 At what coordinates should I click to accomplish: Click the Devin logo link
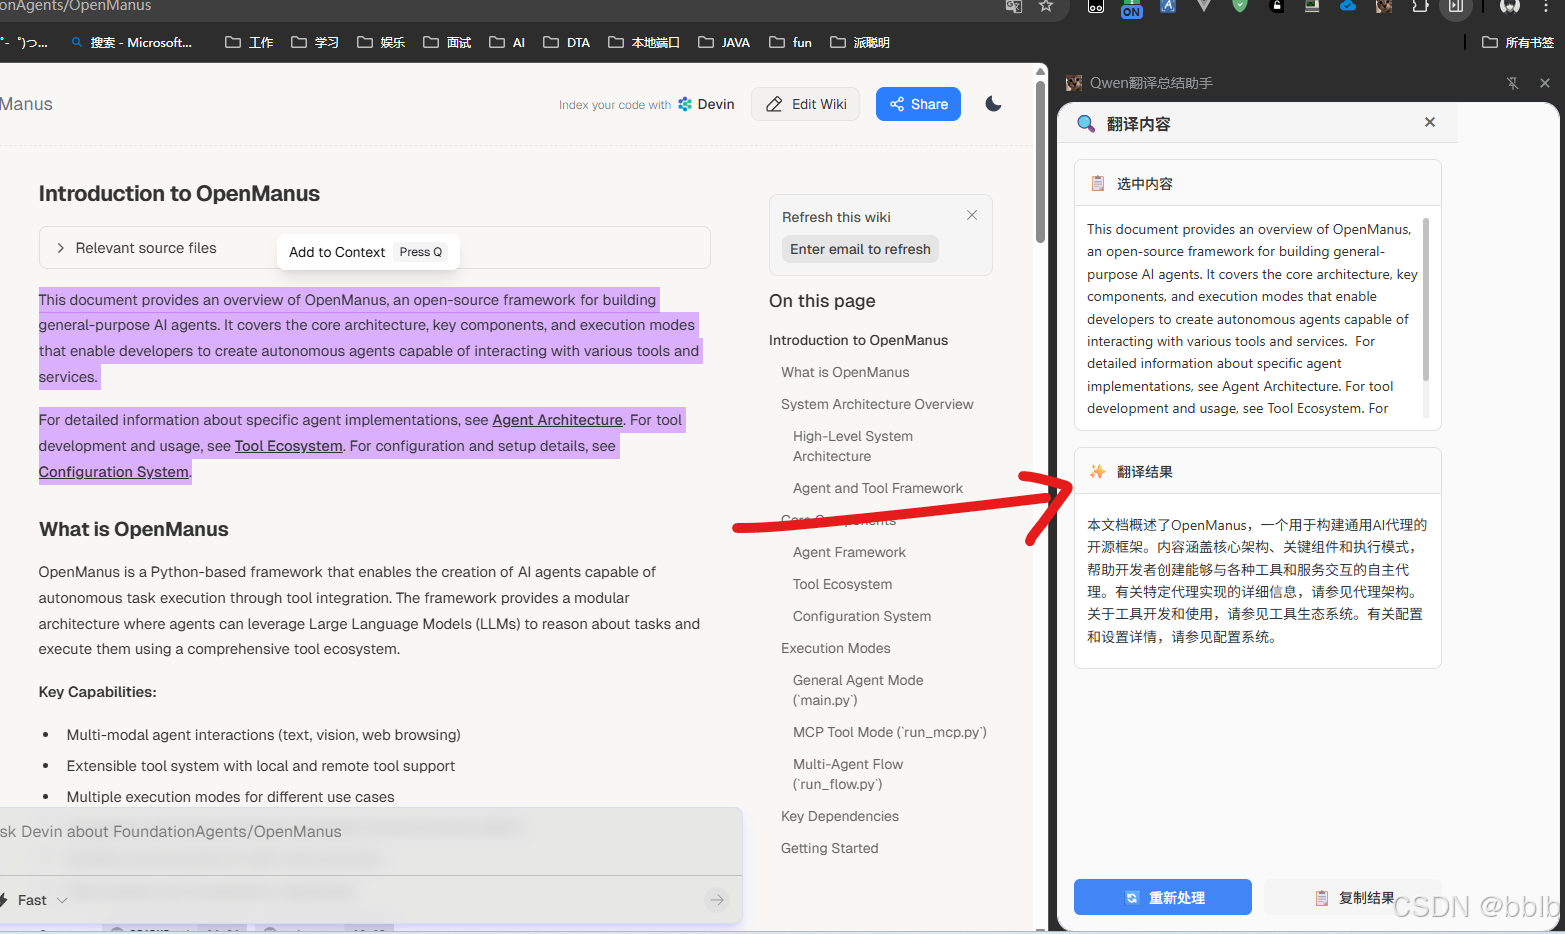(706, 104)
